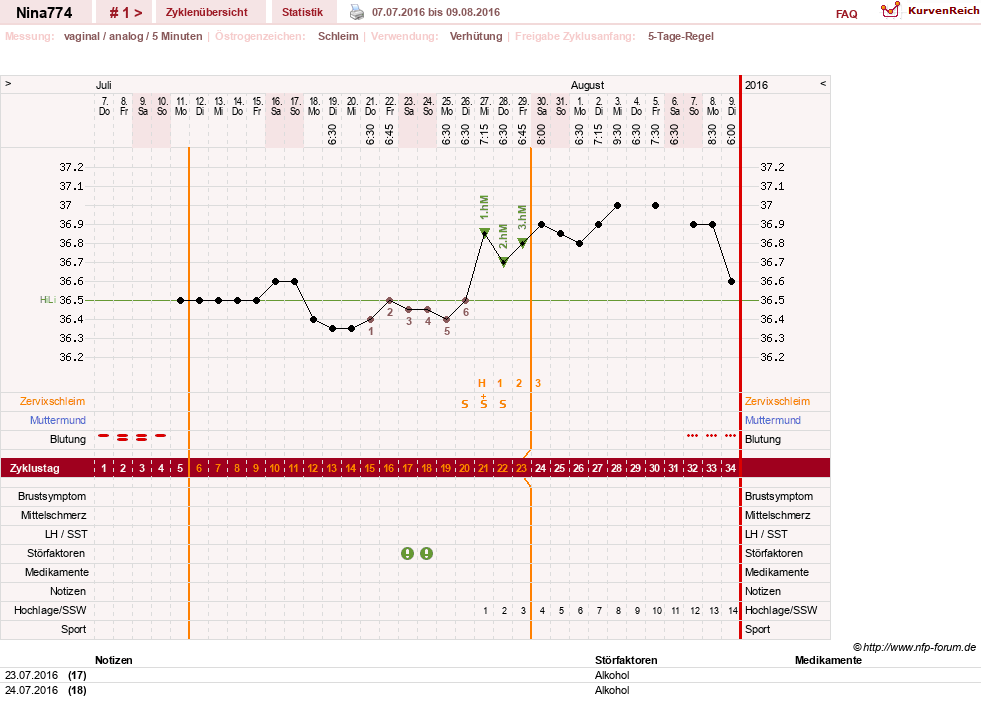Click the Zyklustag header label
The height and width of the screenshot is (719, 981).
click(x=34, y=468)
